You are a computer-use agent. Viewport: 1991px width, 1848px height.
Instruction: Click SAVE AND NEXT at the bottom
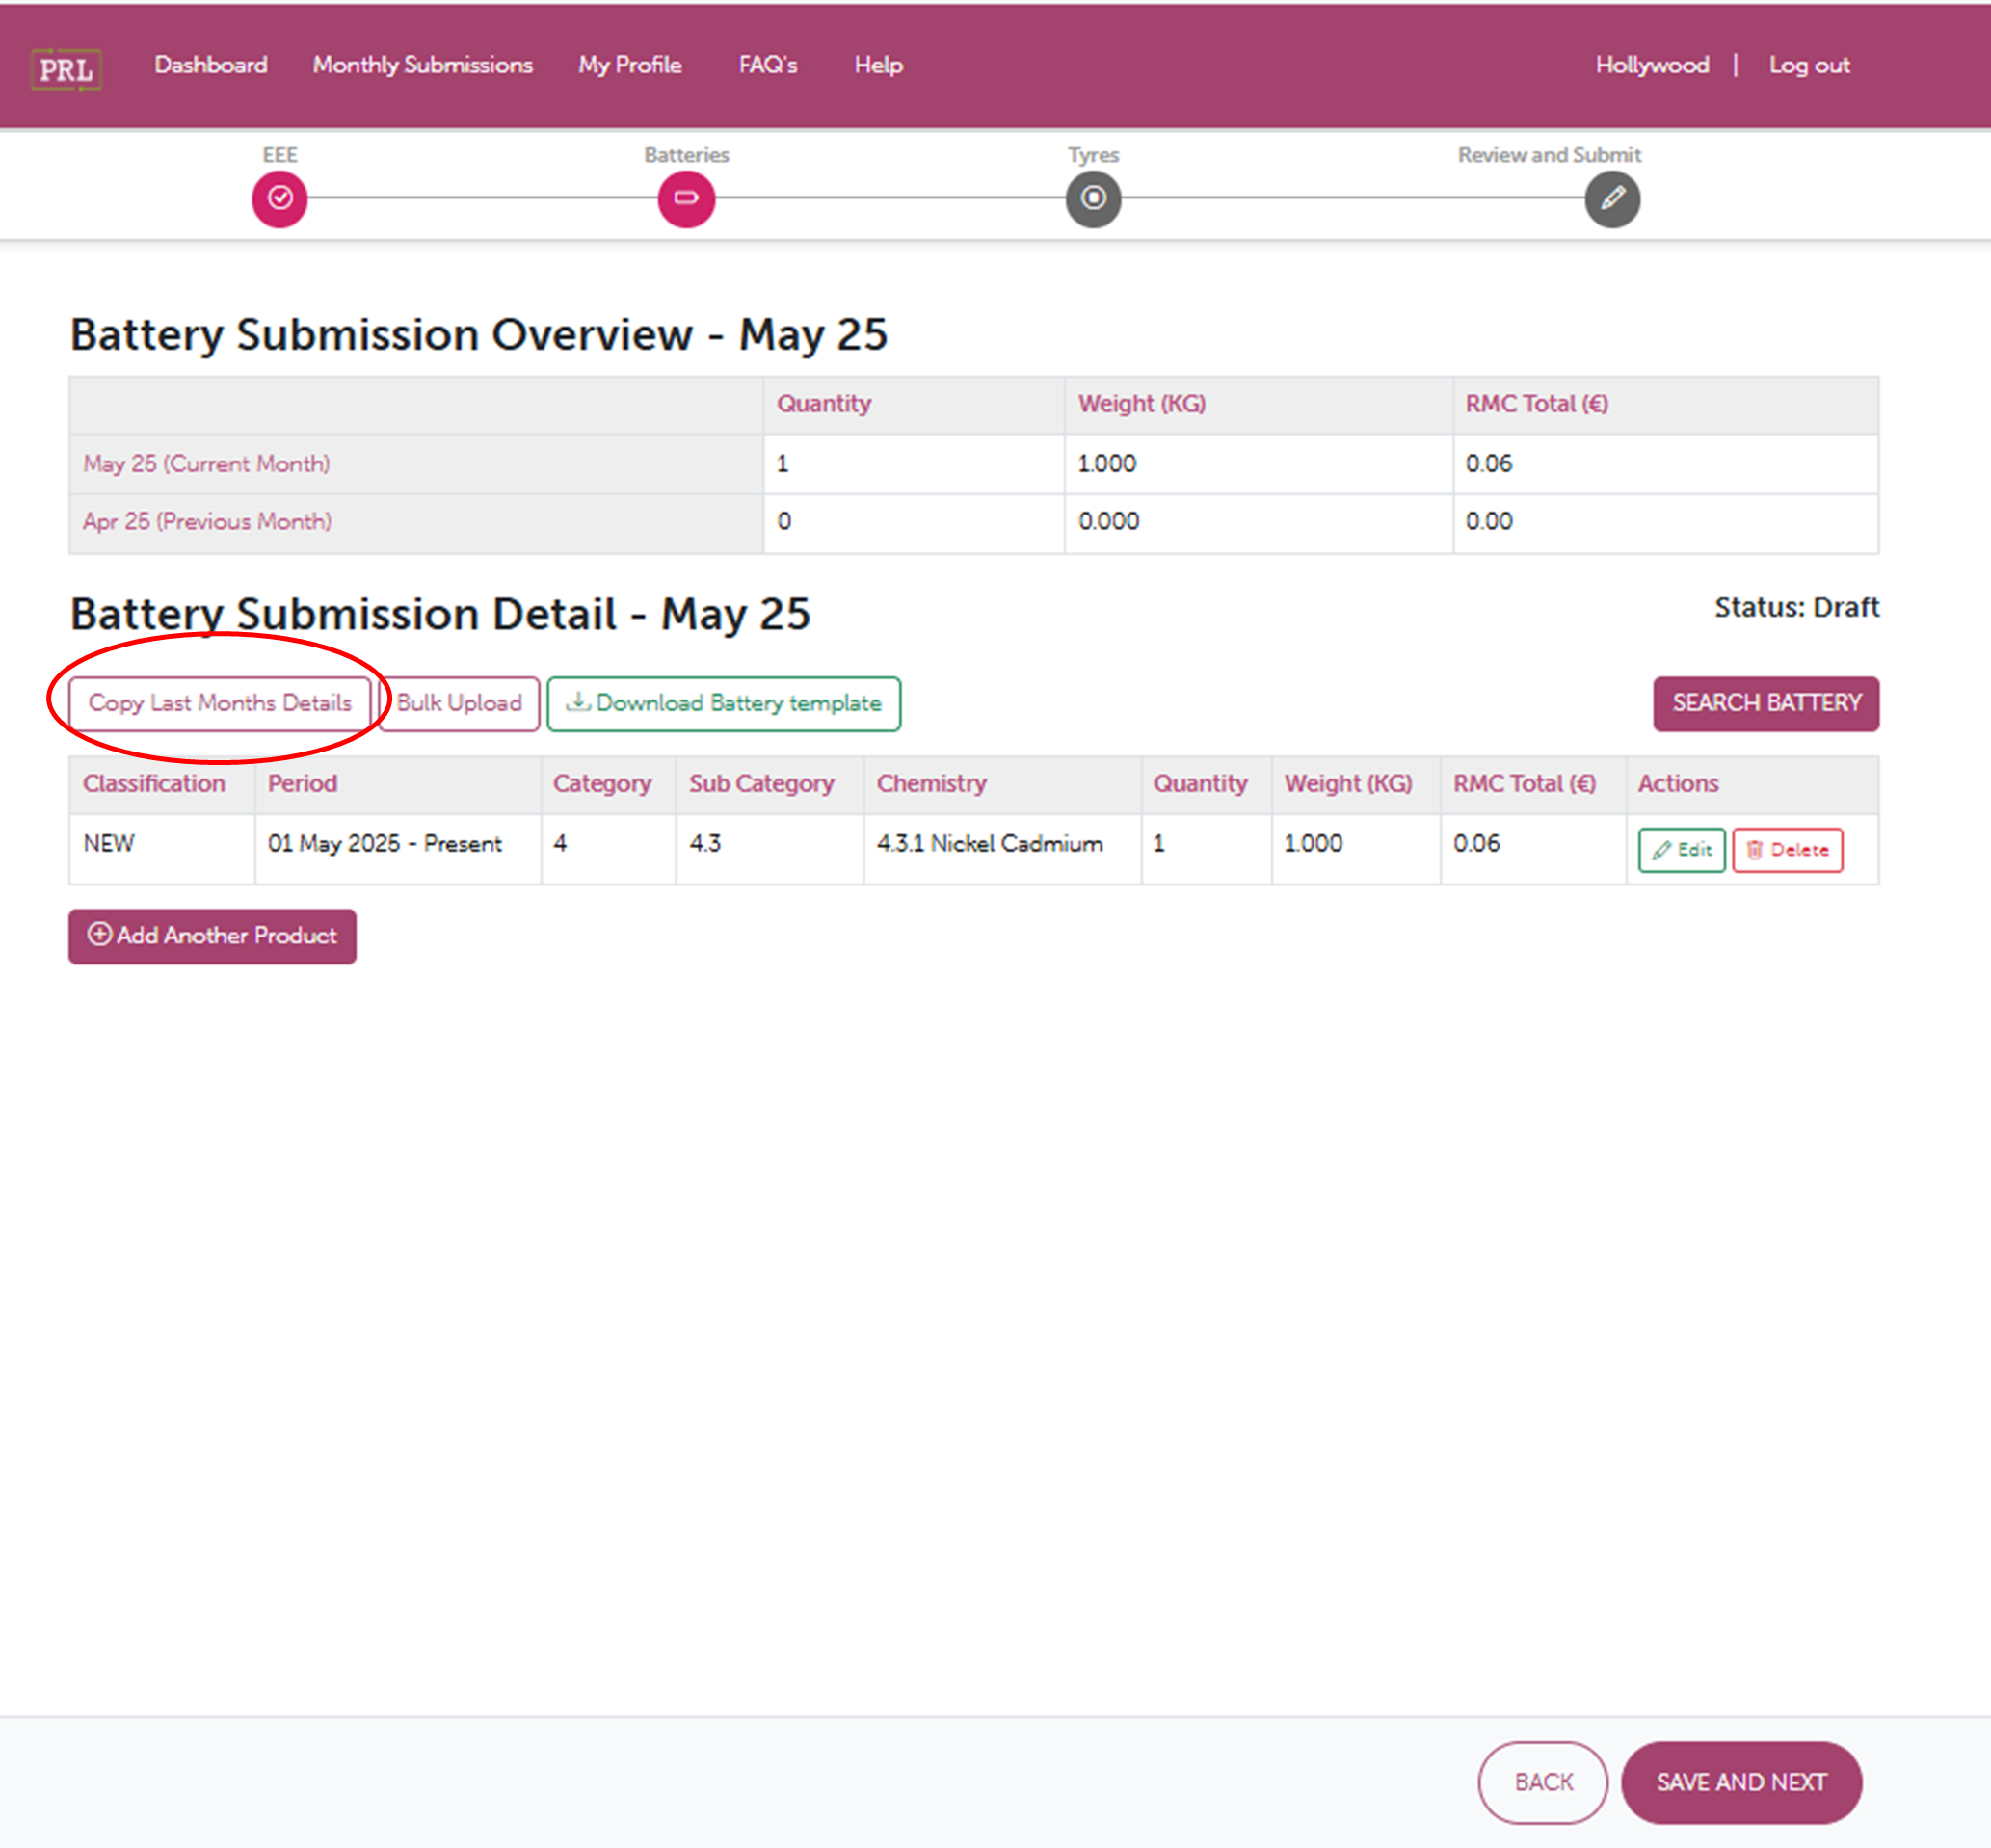[x=1742, y=1781]
